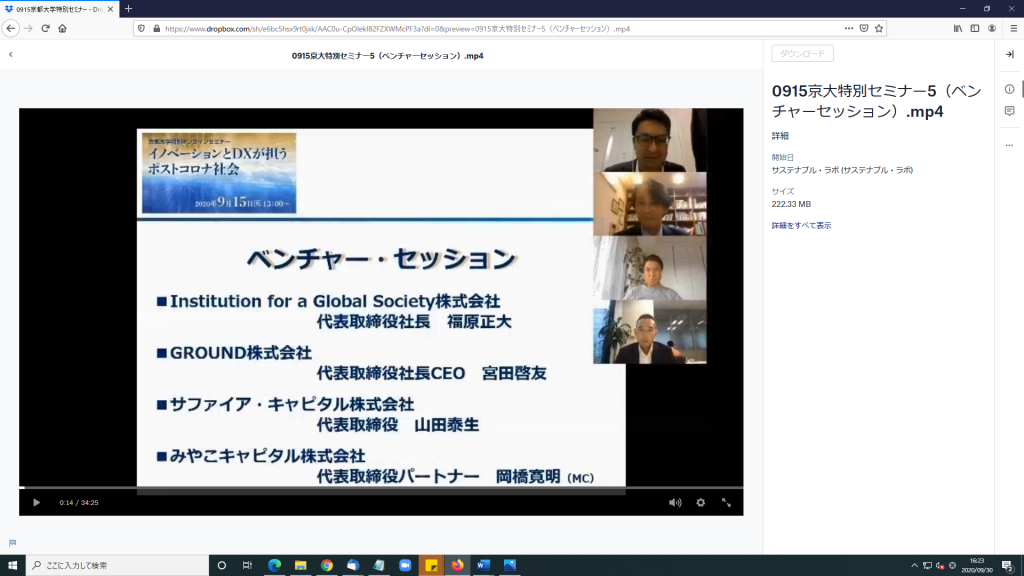Open taskbar volume control

(940, 566)
